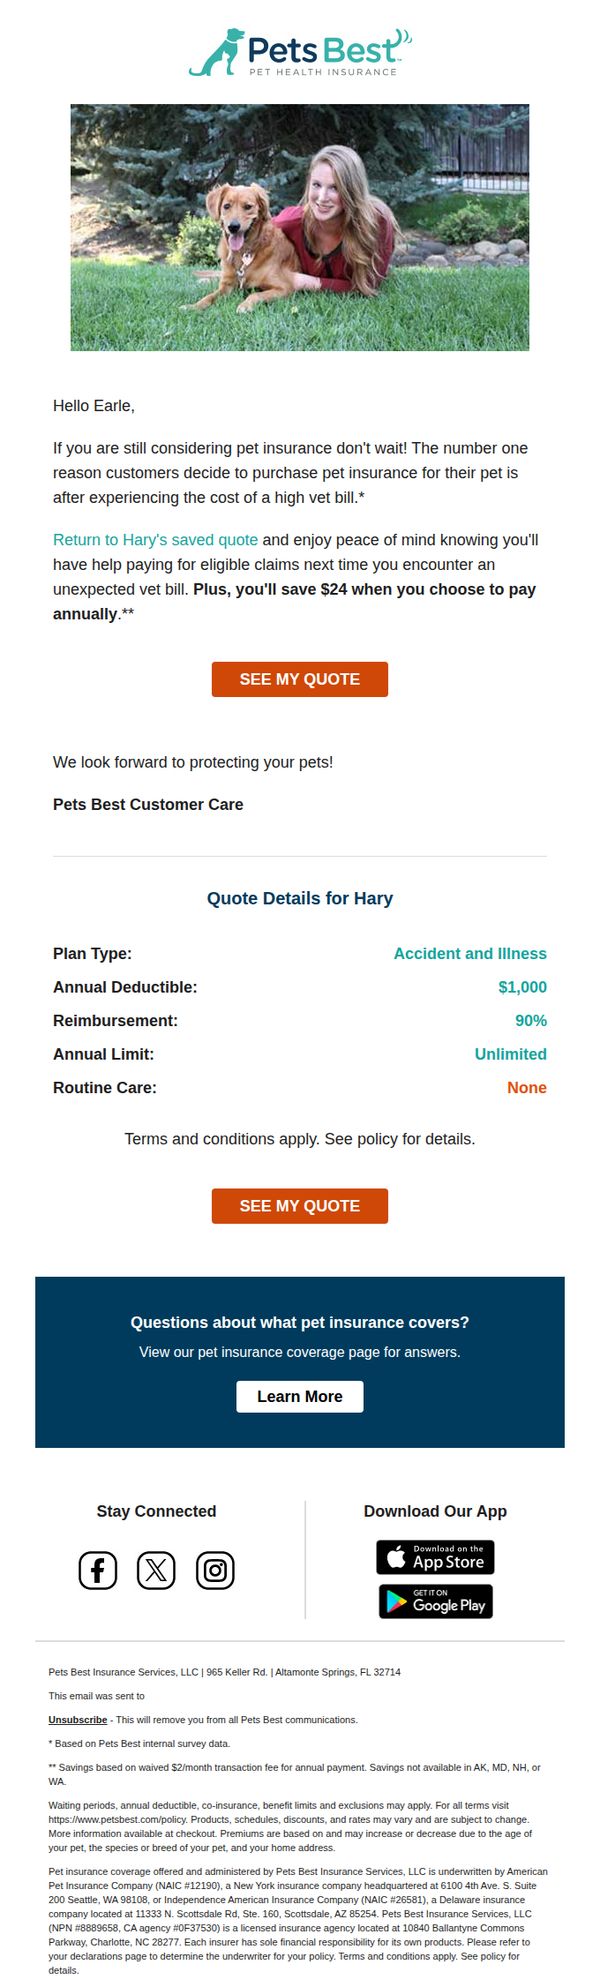This screenshot has height=1987, width=600.
Task: Click the Pets Best logo
Action: tap(300, 52)
